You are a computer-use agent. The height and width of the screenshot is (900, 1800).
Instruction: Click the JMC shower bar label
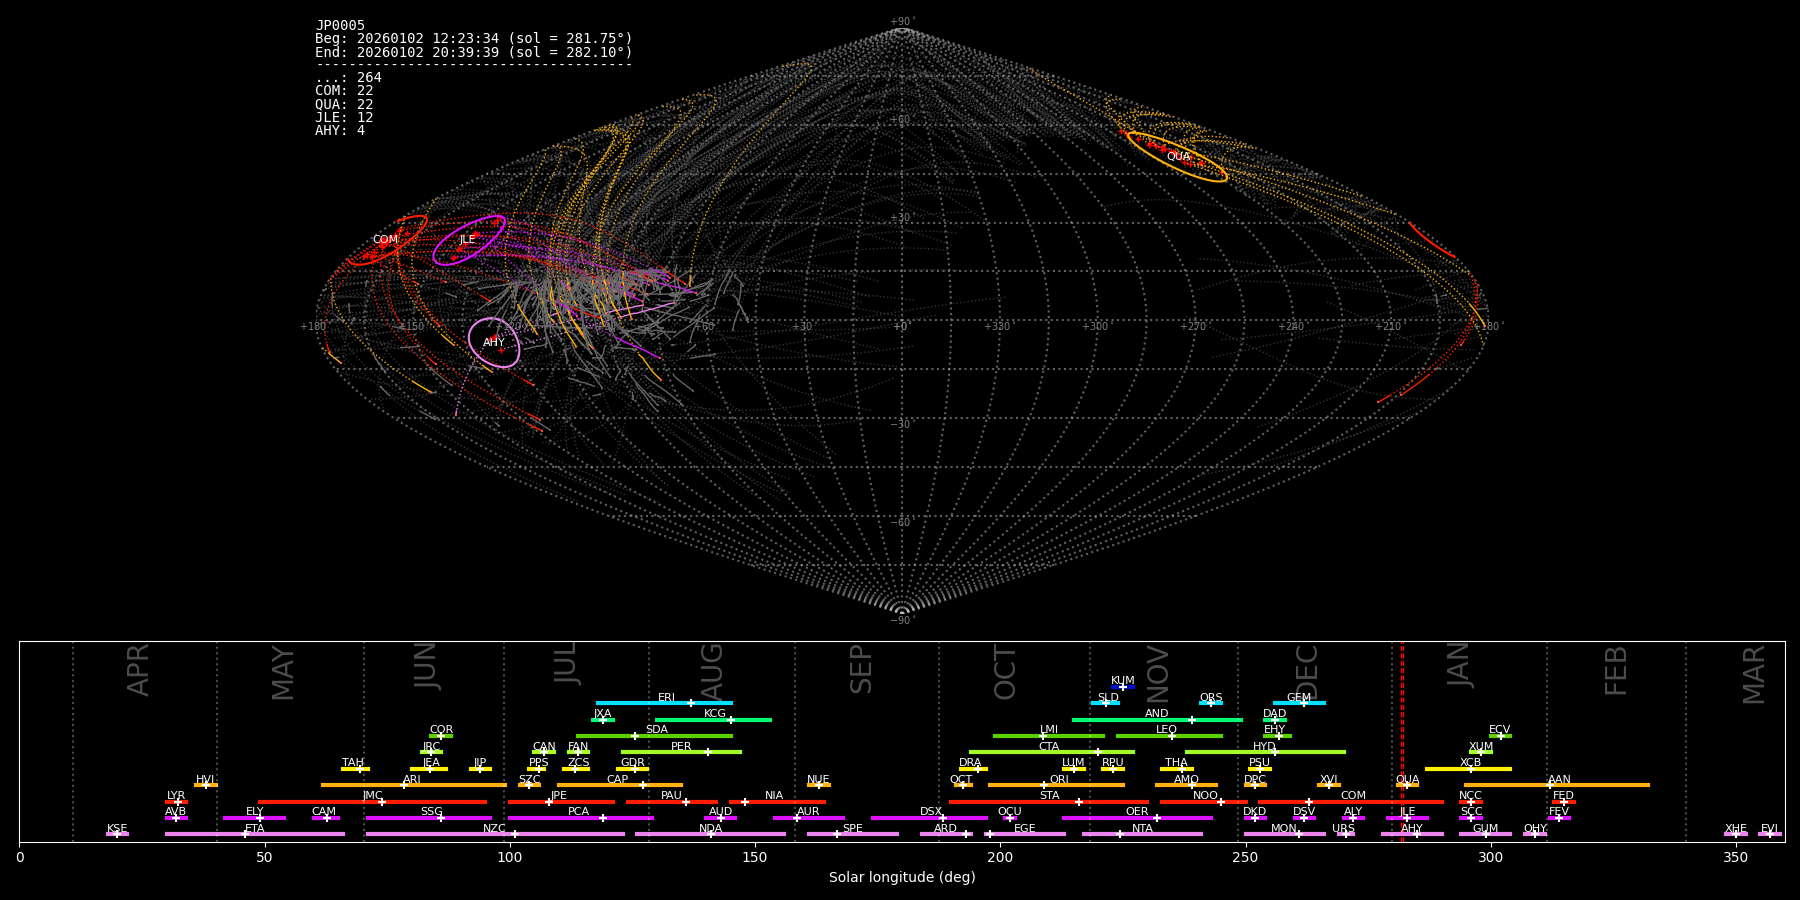click(x=372, y=796)
